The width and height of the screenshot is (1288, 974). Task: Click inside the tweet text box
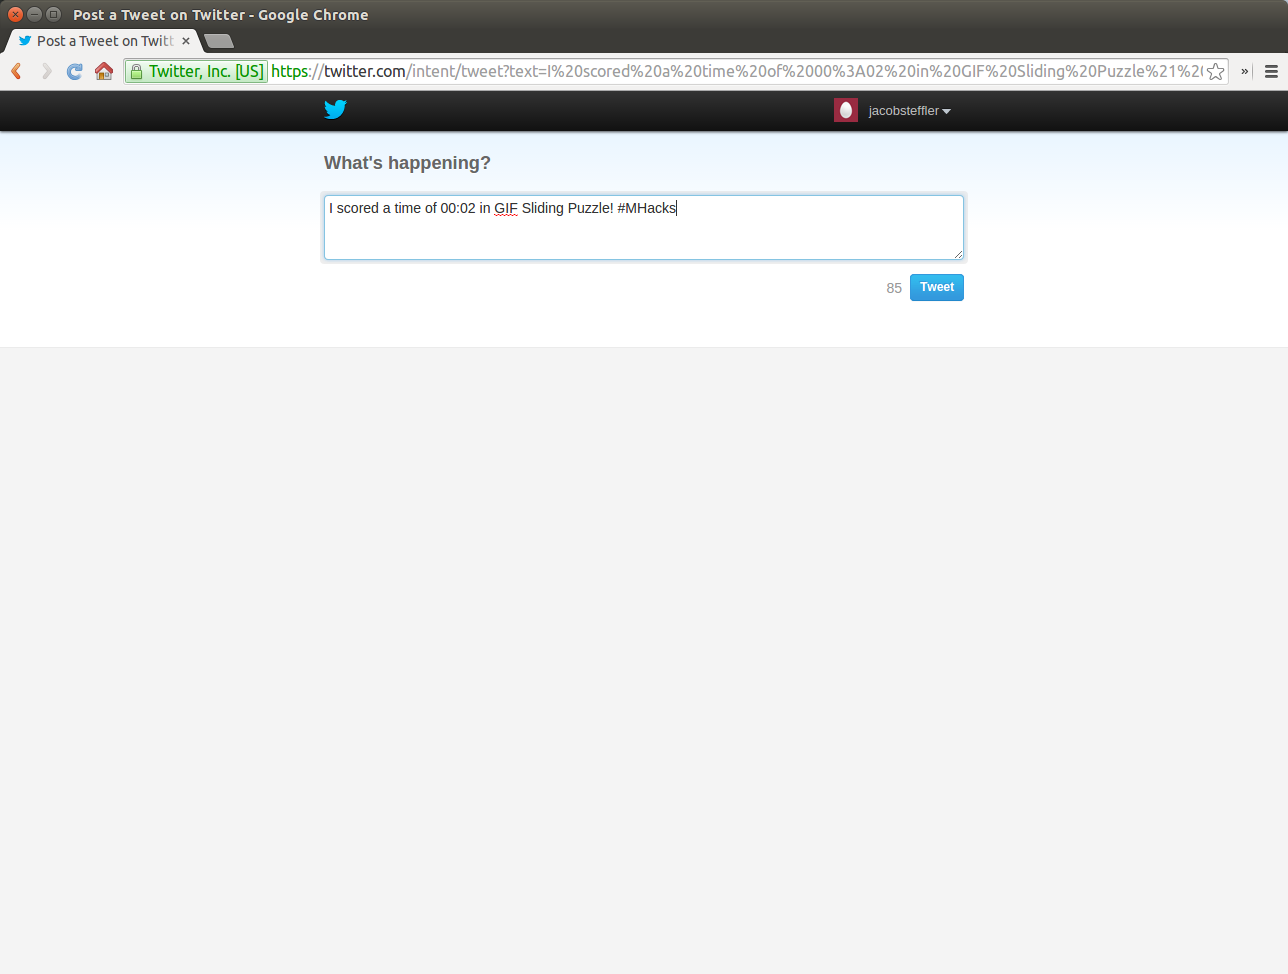click(644, 227)
